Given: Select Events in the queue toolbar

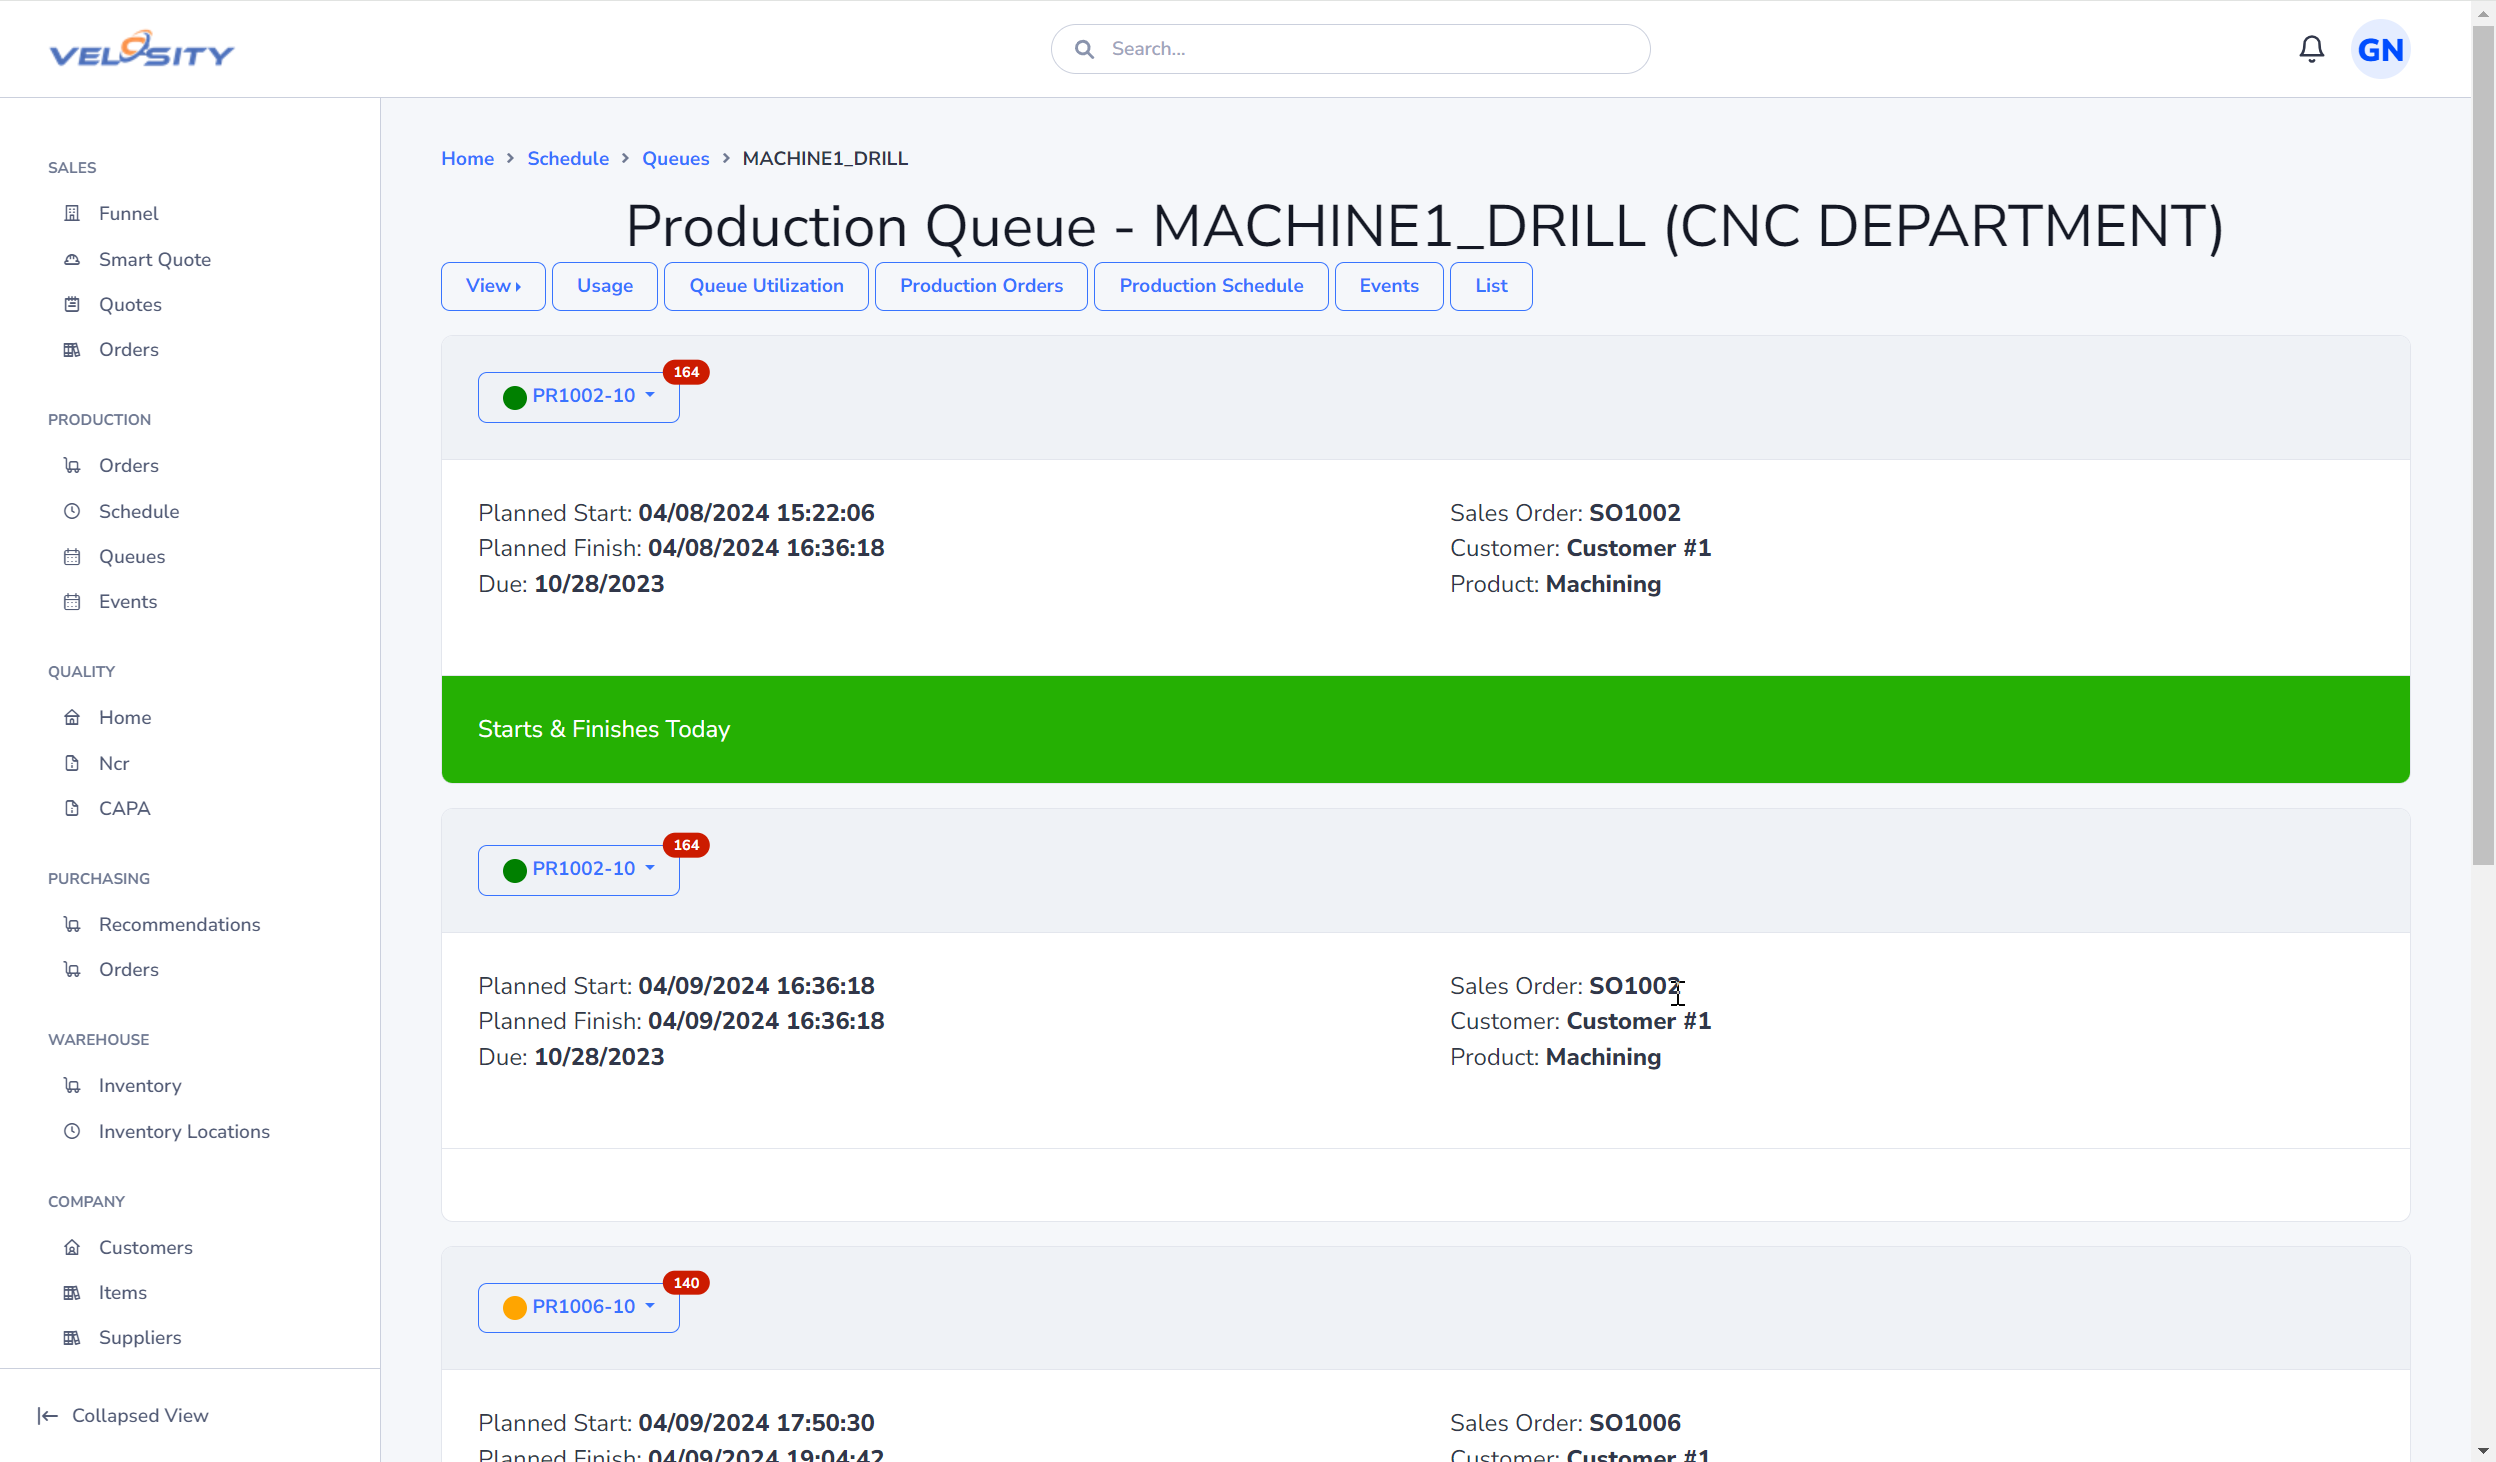Looking at the screenshot, I should [1389, 286].
